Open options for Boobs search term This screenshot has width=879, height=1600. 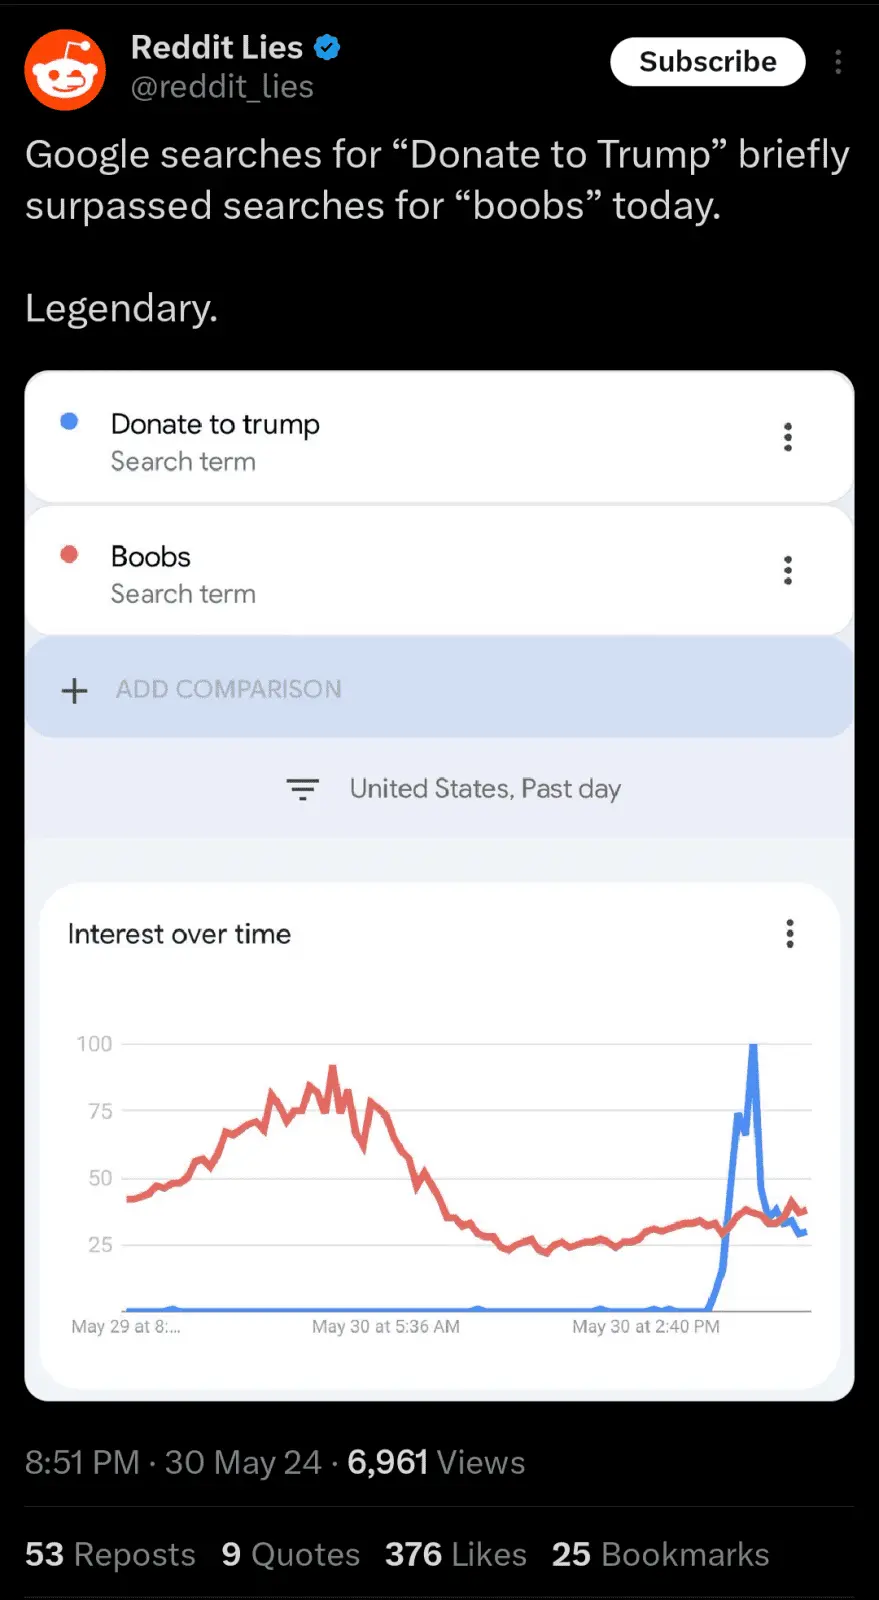coord(788,570)
